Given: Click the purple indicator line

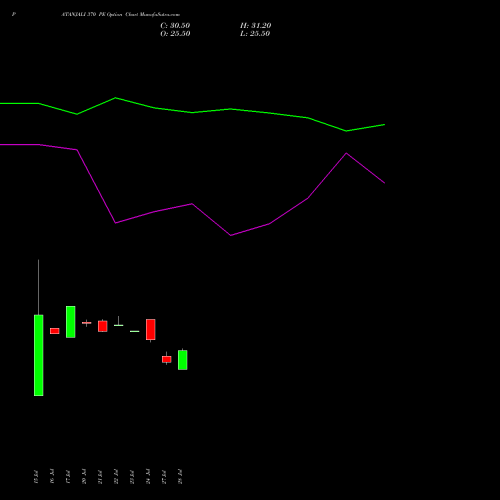Looking at the screenshot, I should pyautogui.click(x=192, y=204).
